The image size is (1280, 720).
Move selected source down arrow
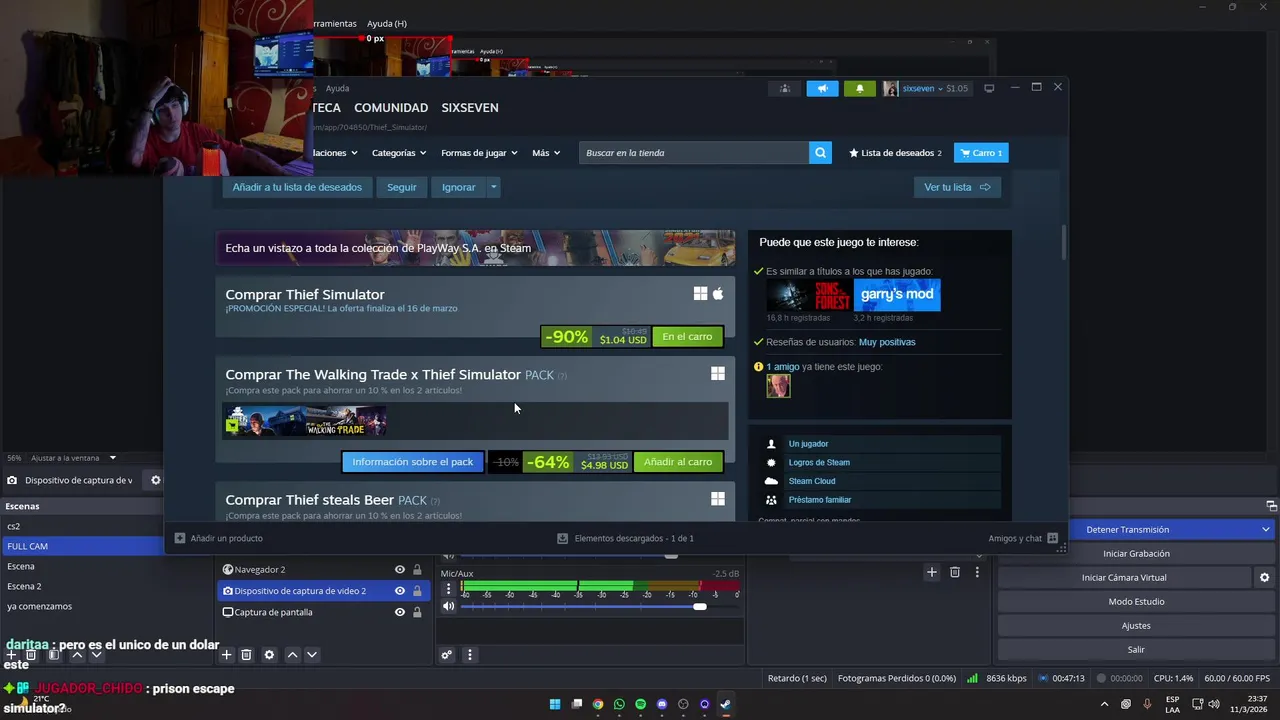tap(312, 655)
